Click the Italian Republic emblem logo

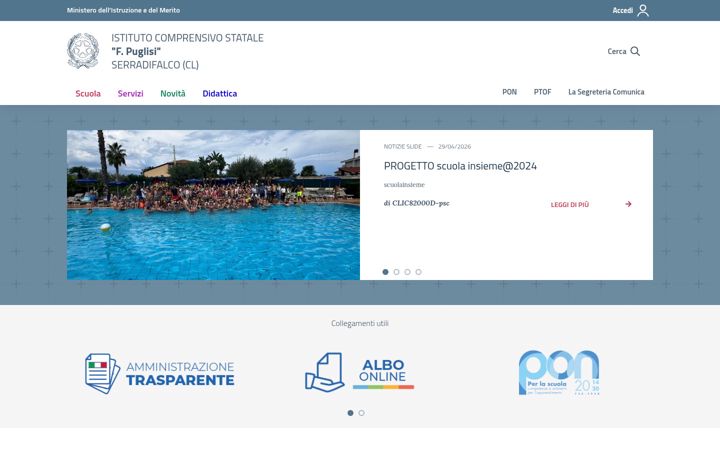tap(83, 51)
